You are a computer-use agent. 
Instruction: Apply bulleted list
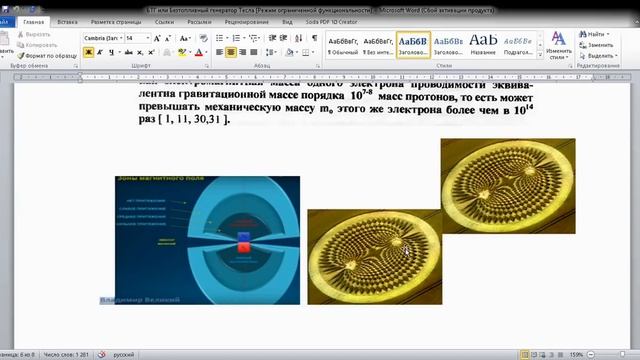point(220,38)
